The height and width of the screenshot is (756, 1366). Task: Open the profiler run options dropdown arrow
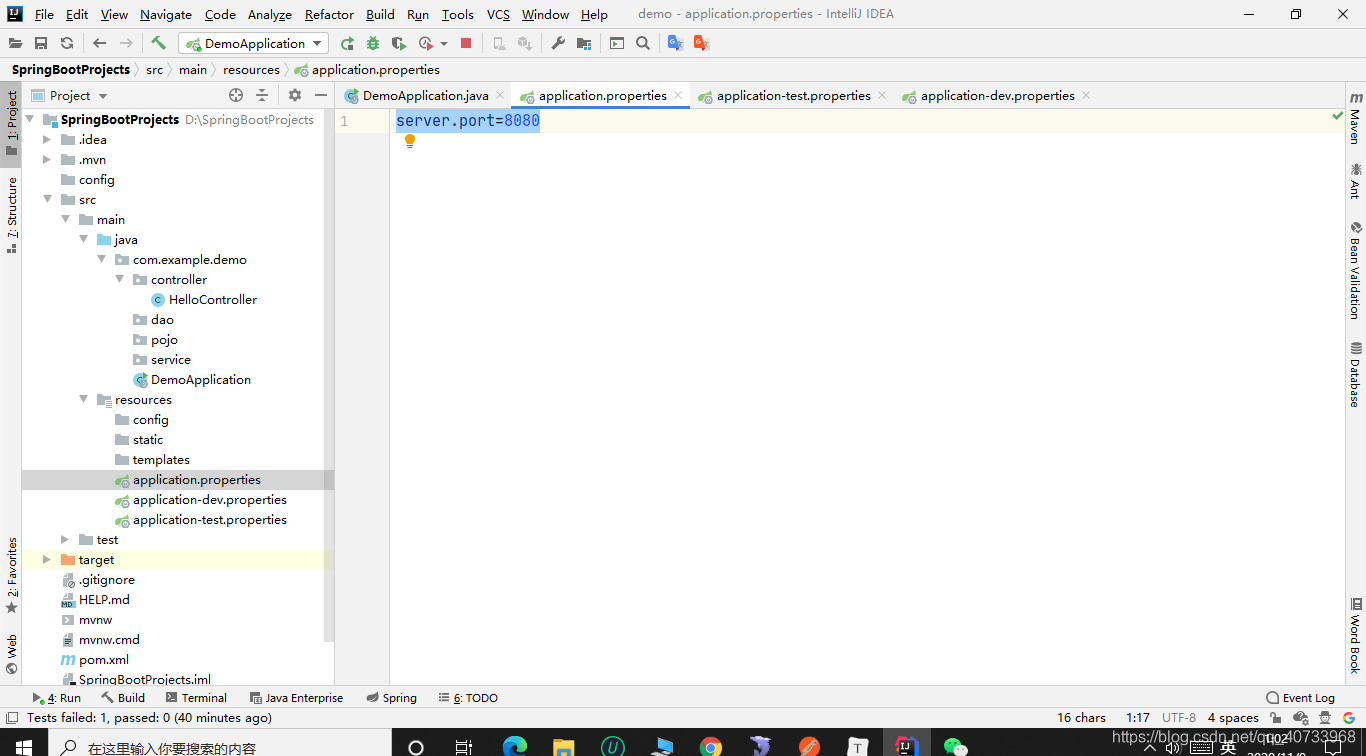point(444,43)
